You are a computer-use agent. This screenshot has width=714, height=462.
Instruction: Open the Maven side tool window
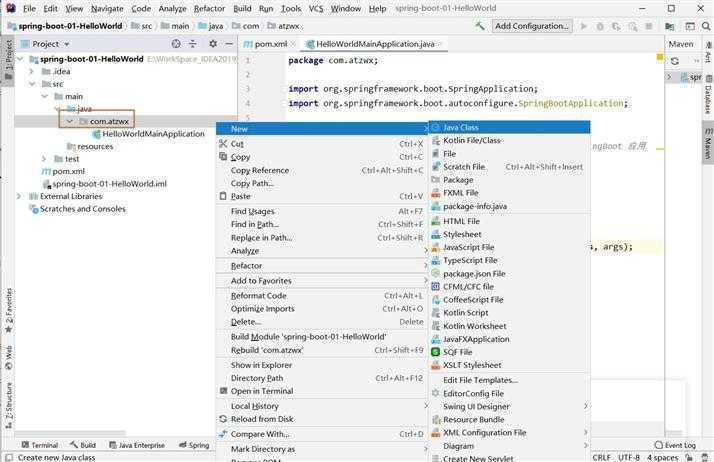pos(708,143)
